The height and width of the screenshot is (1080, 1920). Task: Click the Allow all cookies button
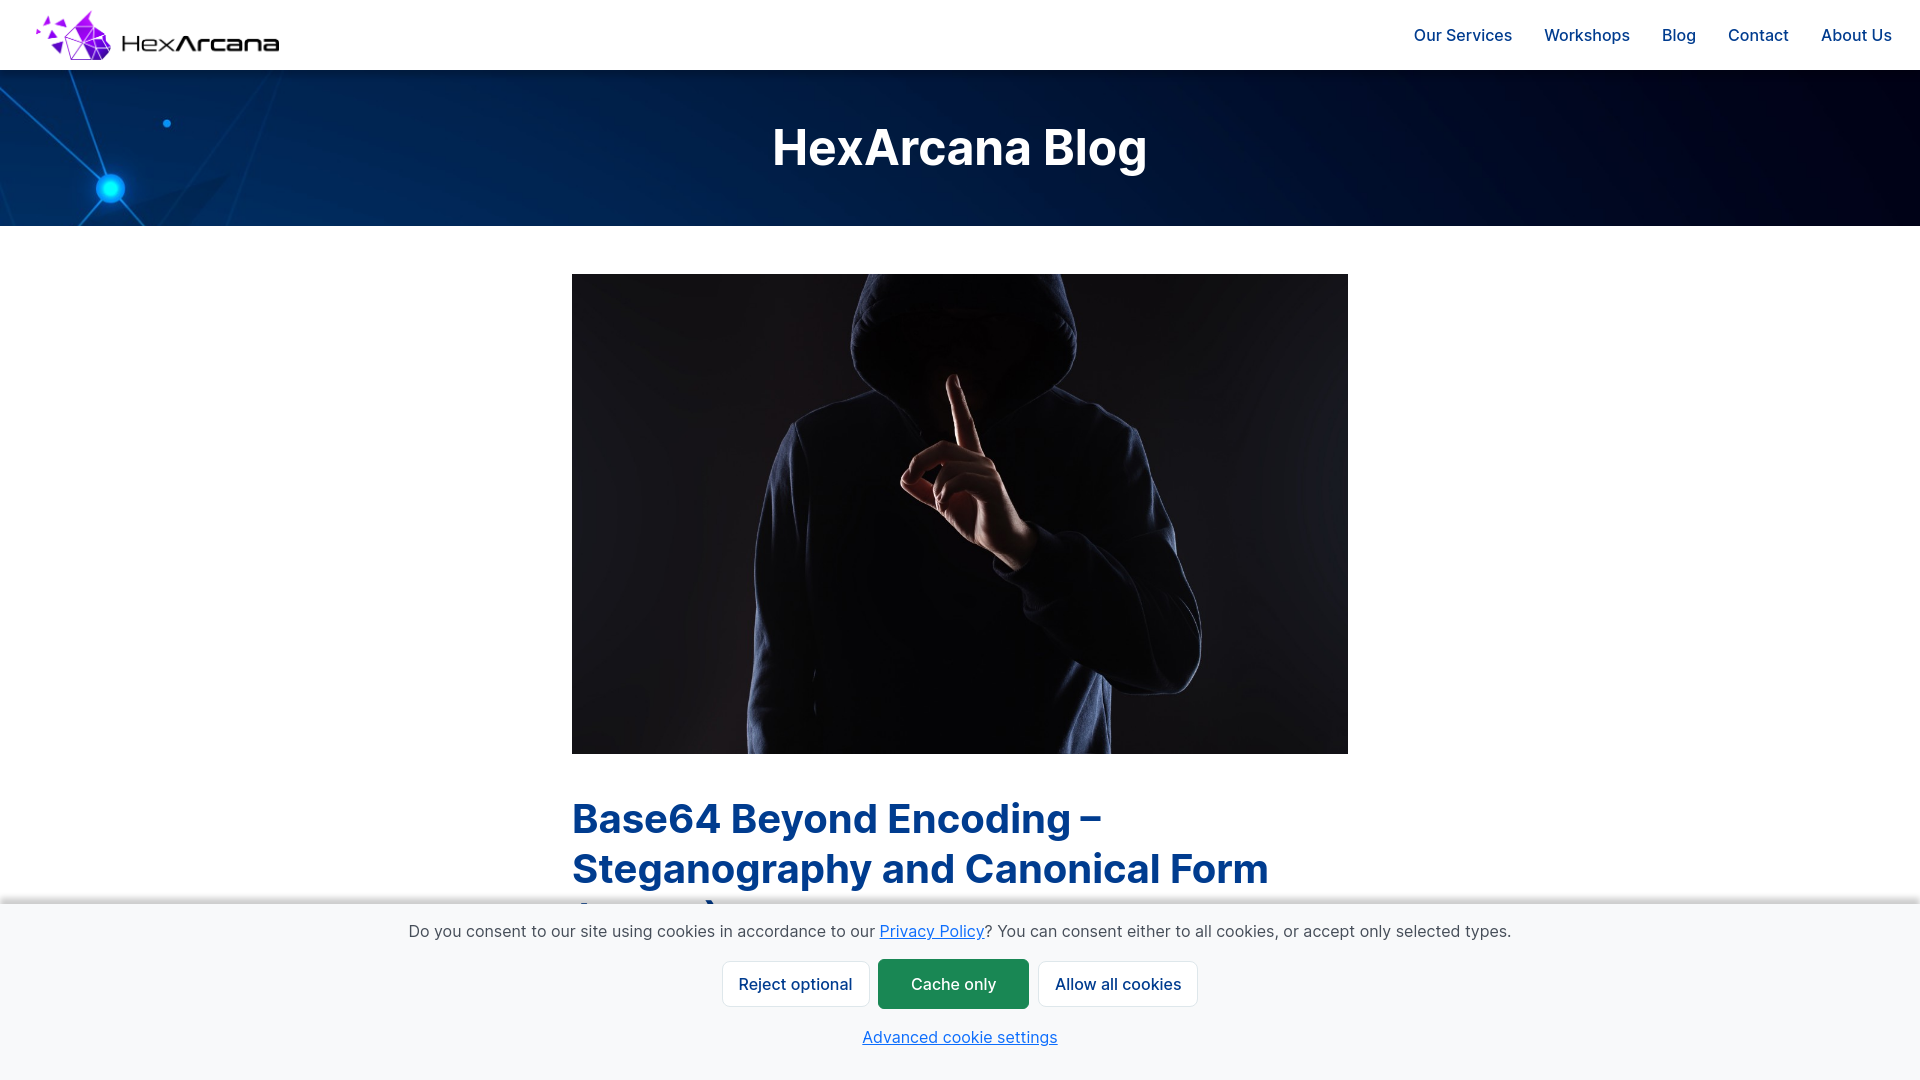[x=1118, y=982]
